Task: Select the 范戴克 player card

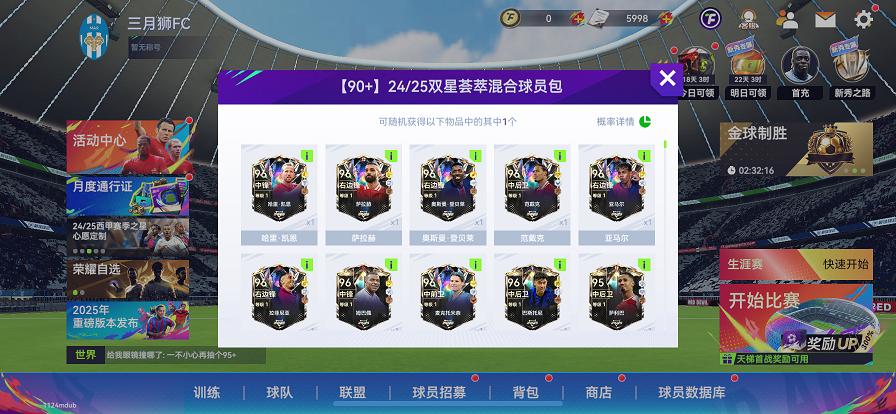Action: (531, 194)
